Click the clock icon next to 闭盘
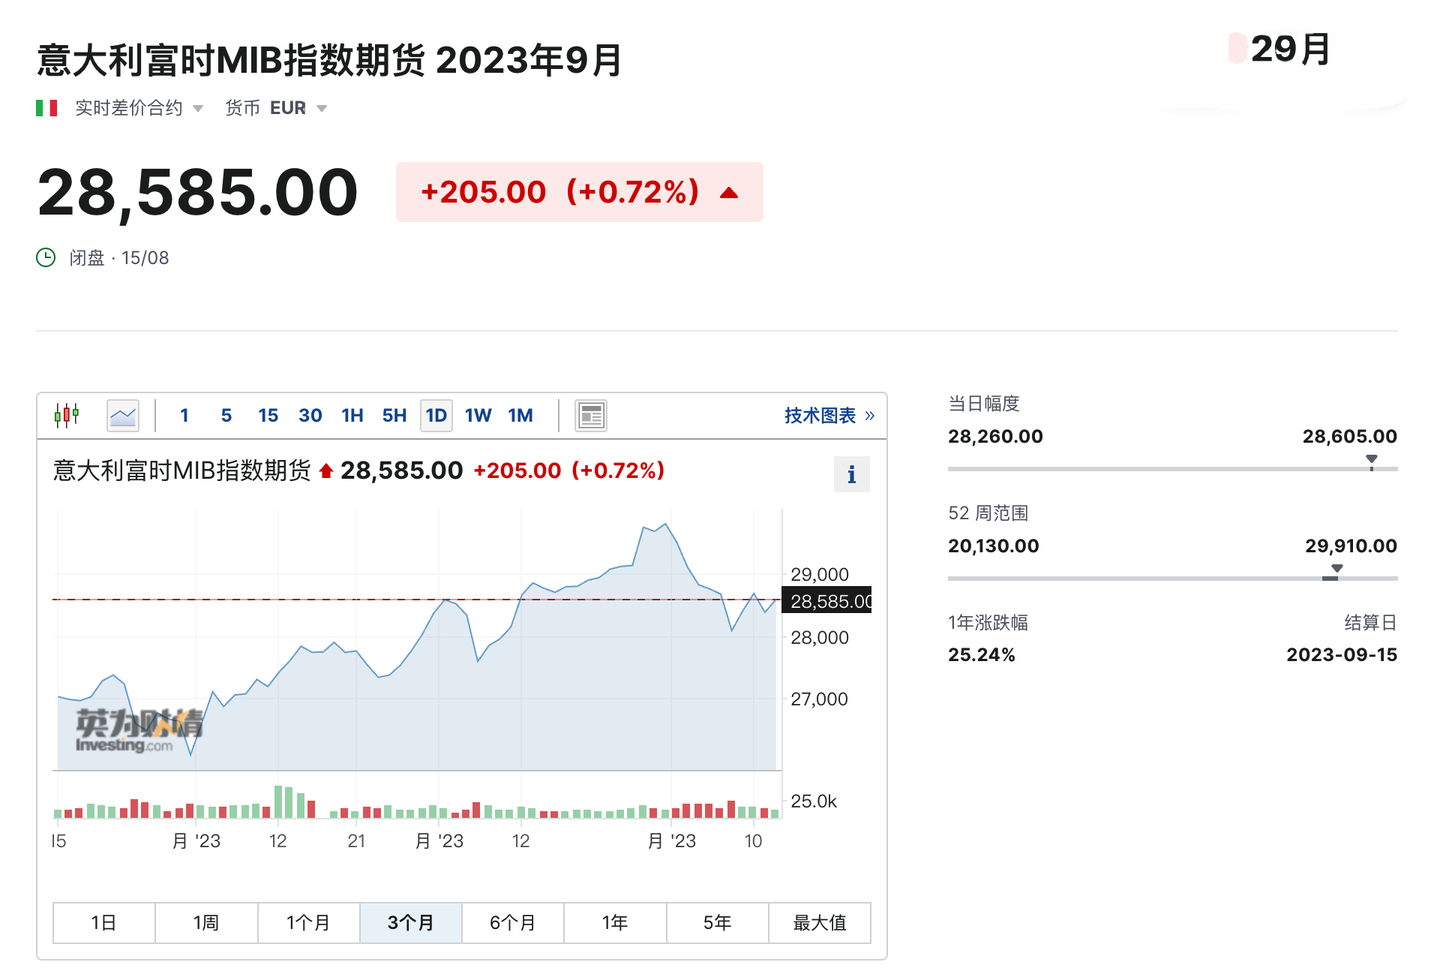The image size is (1440, 968). pos(47,257)
